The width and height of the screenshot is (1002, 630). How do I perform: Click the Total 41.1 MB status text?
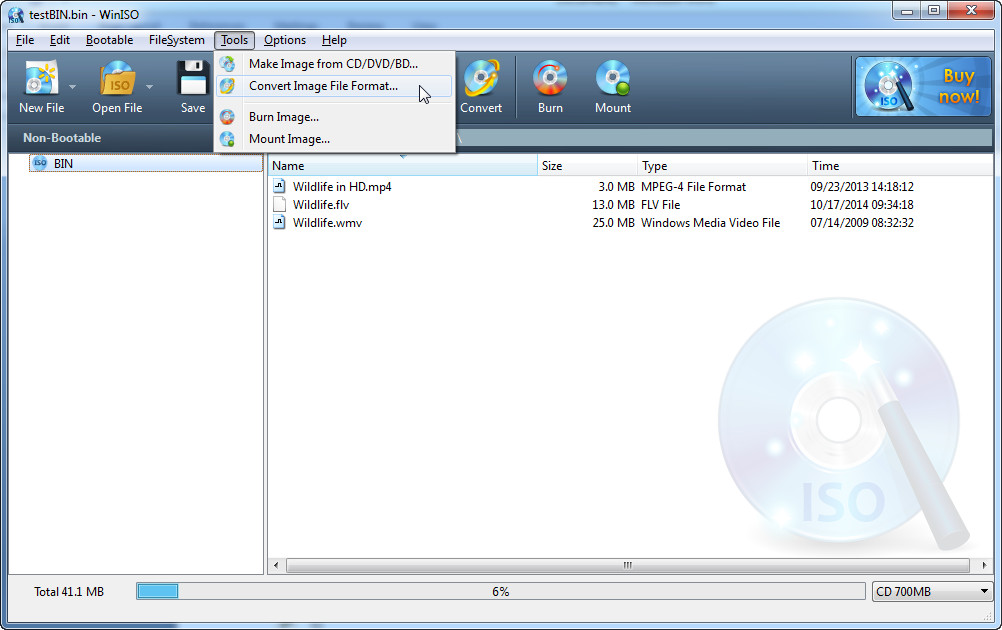click(69, 592)
